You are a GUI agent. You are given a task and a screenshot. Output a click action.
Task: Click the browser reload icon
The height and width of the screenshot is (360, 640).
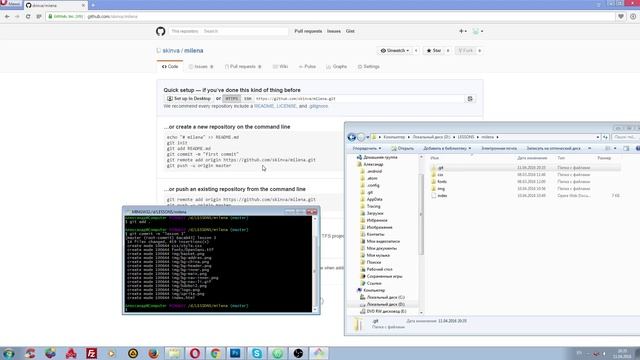pos(28,16)
